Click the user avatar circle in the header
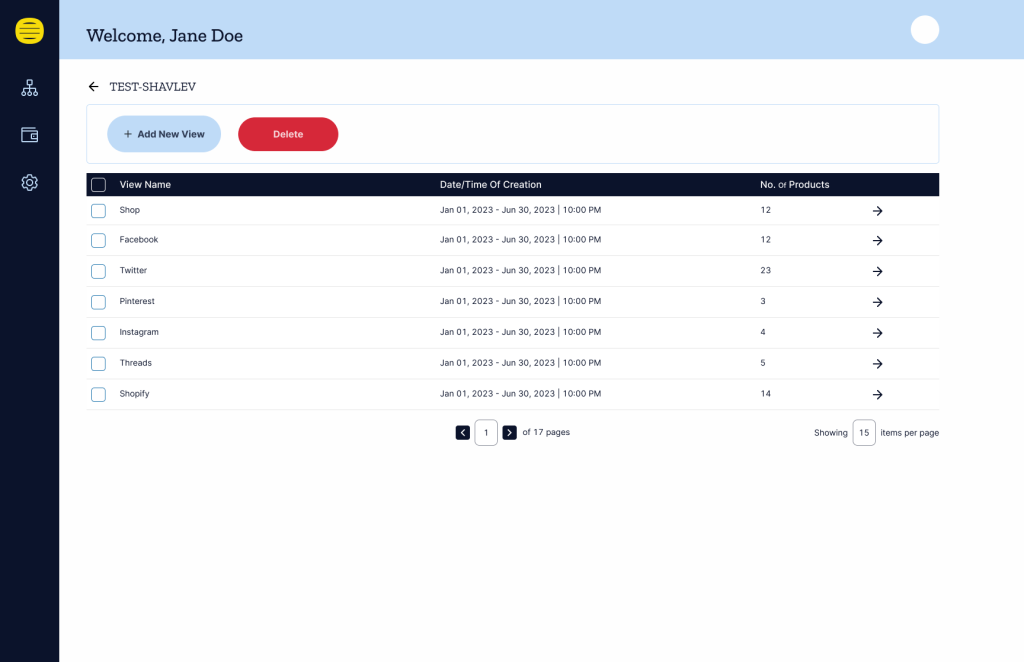The width and height of the screenshot is (1024, 662). tap(924, 30)
